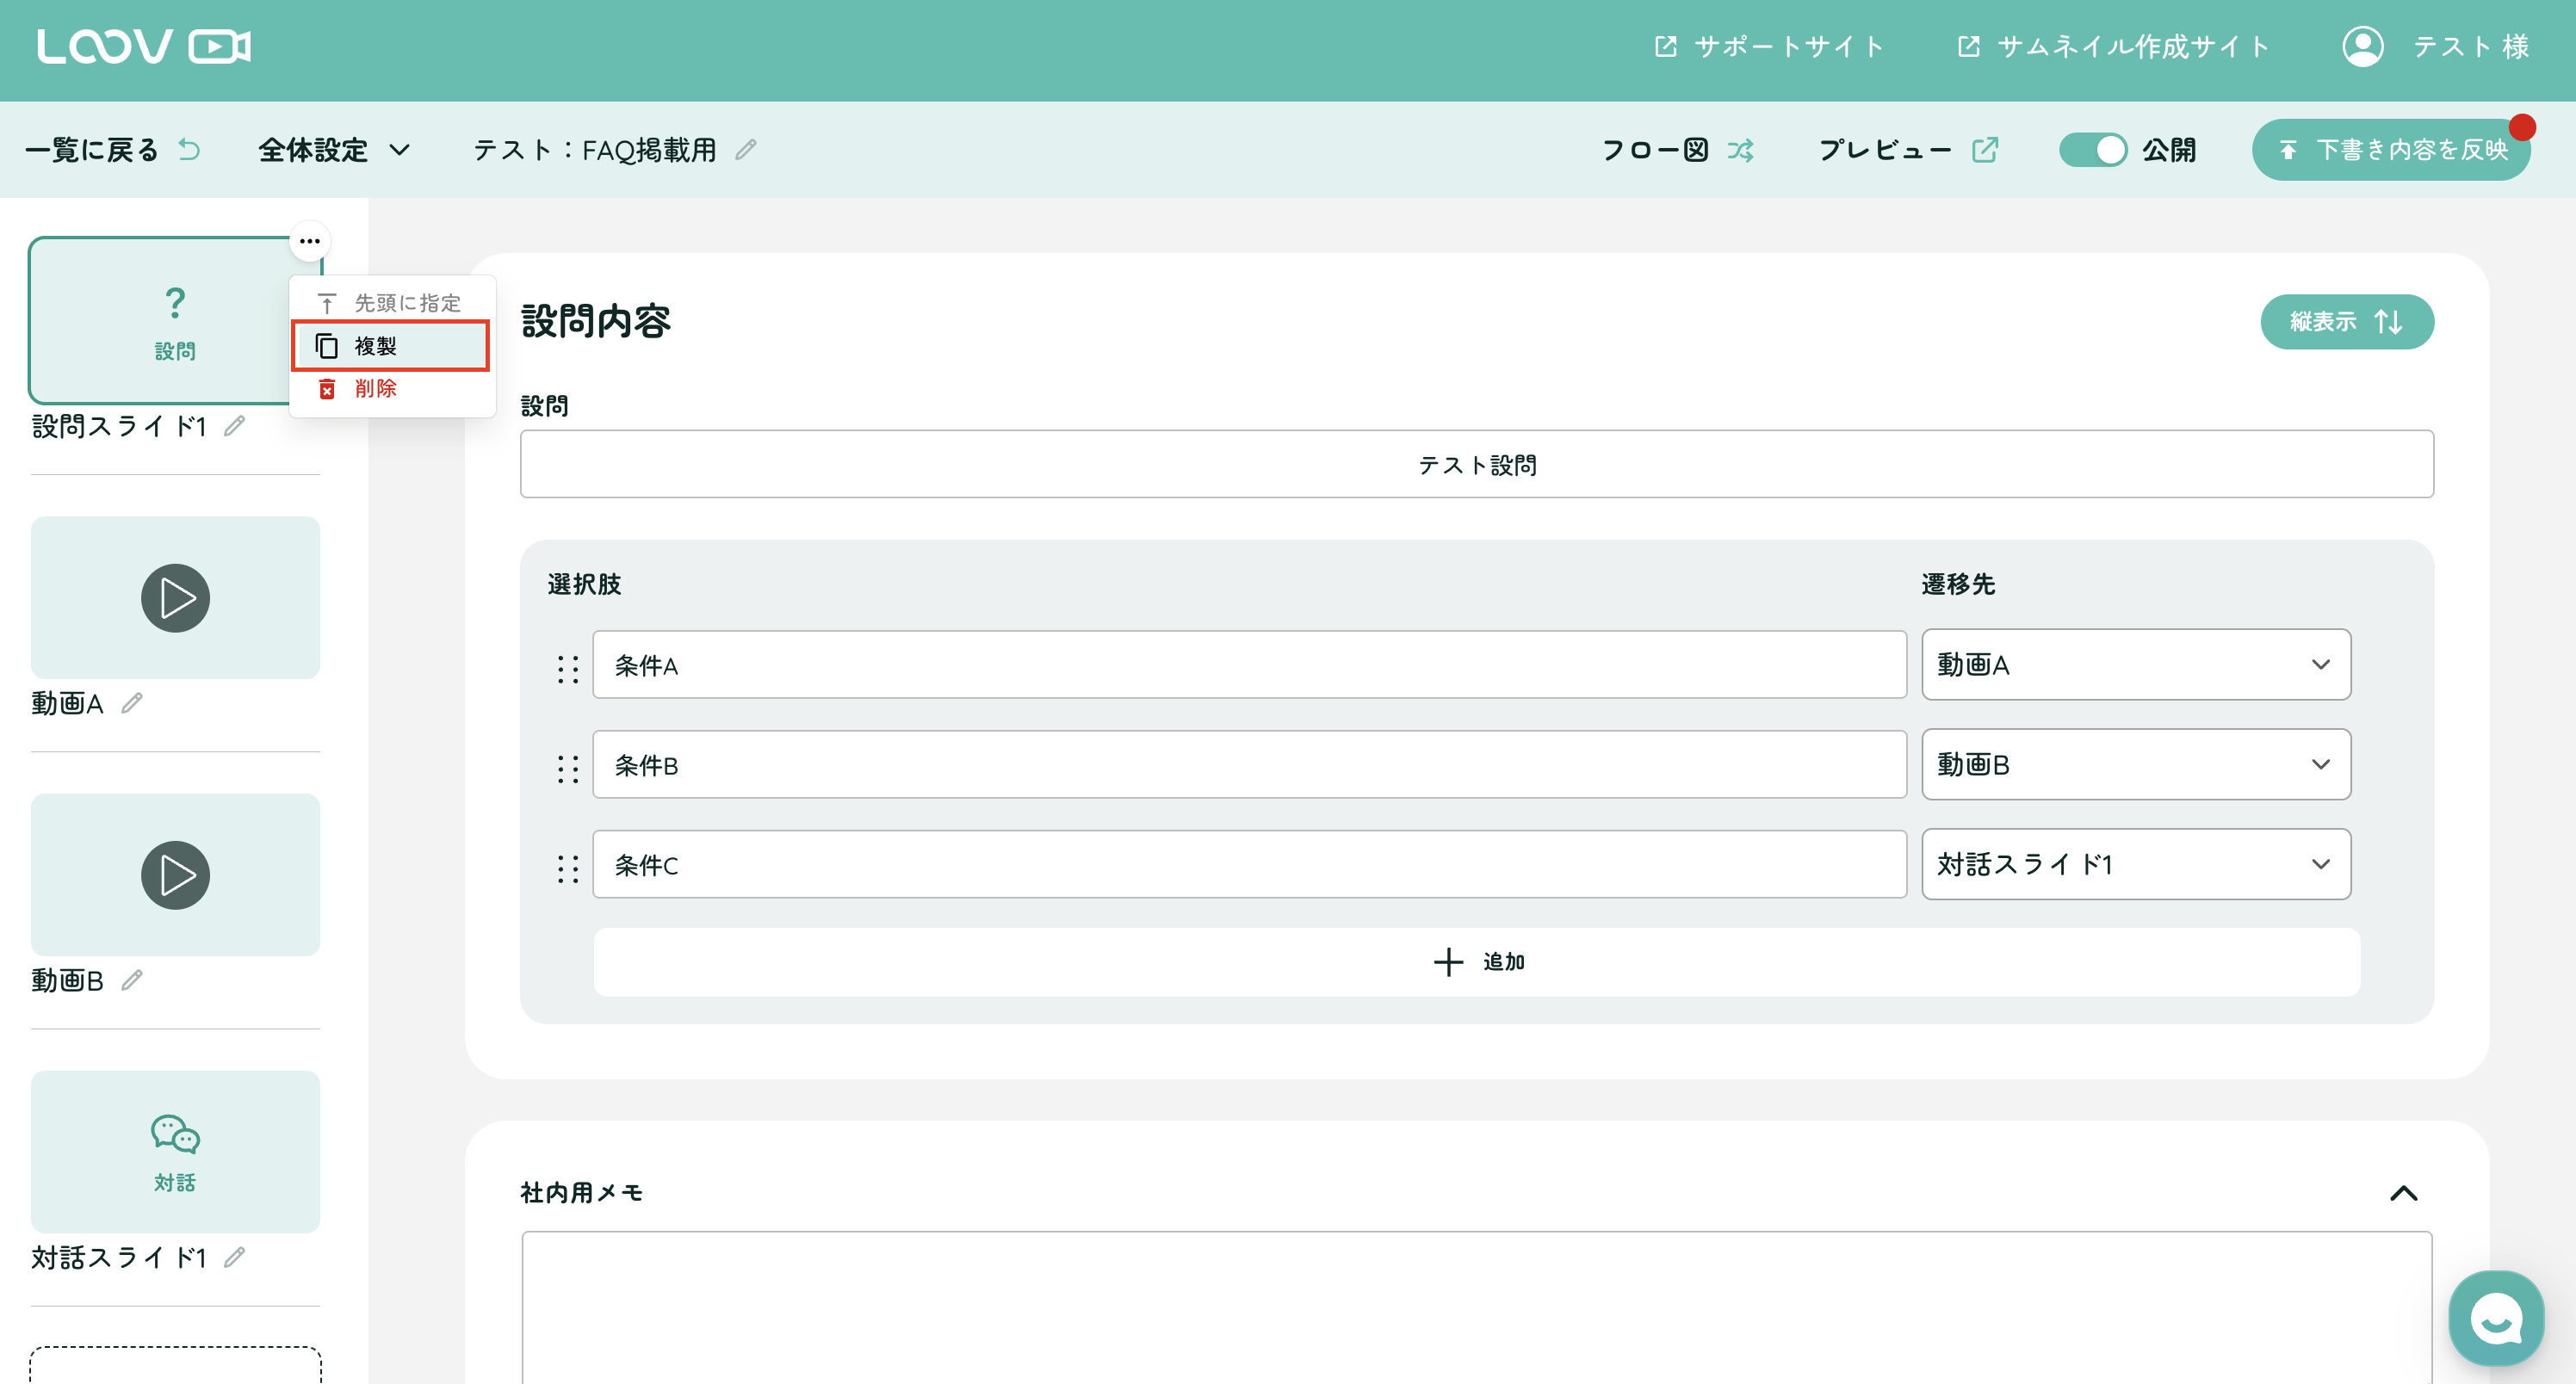The image size is (2576, 1384).
Task: Open the 対話スライド1 destination dropdown
Action: coord(2135,864)
